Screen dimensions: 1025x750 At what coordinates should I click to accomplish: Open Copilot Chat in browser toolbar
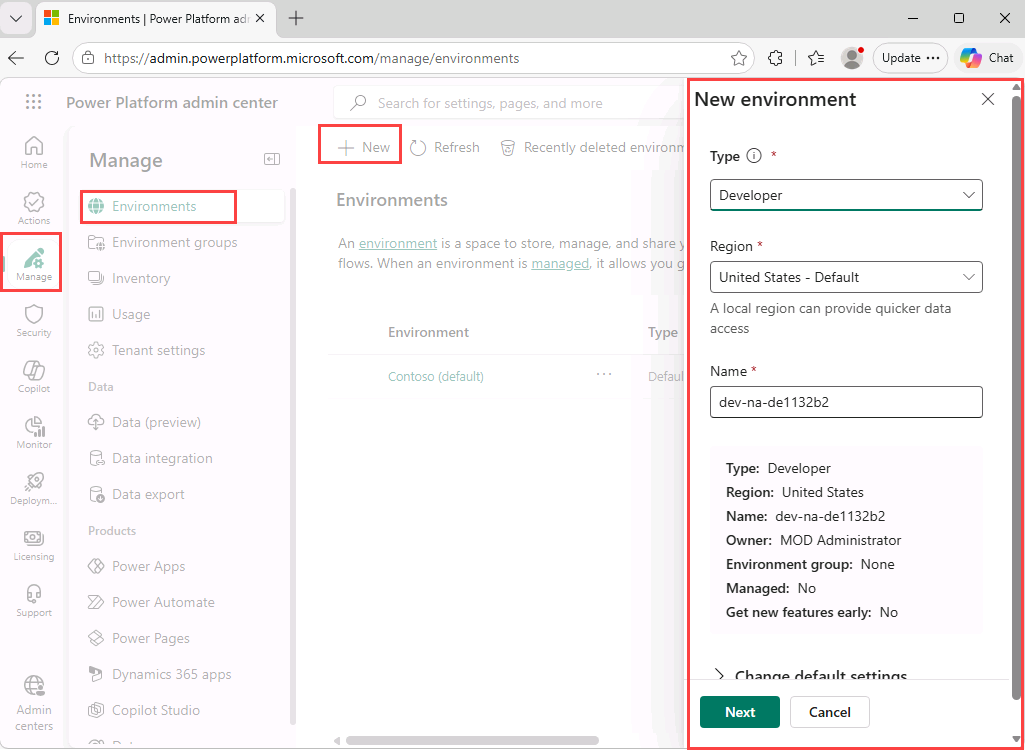click(987, 58)
